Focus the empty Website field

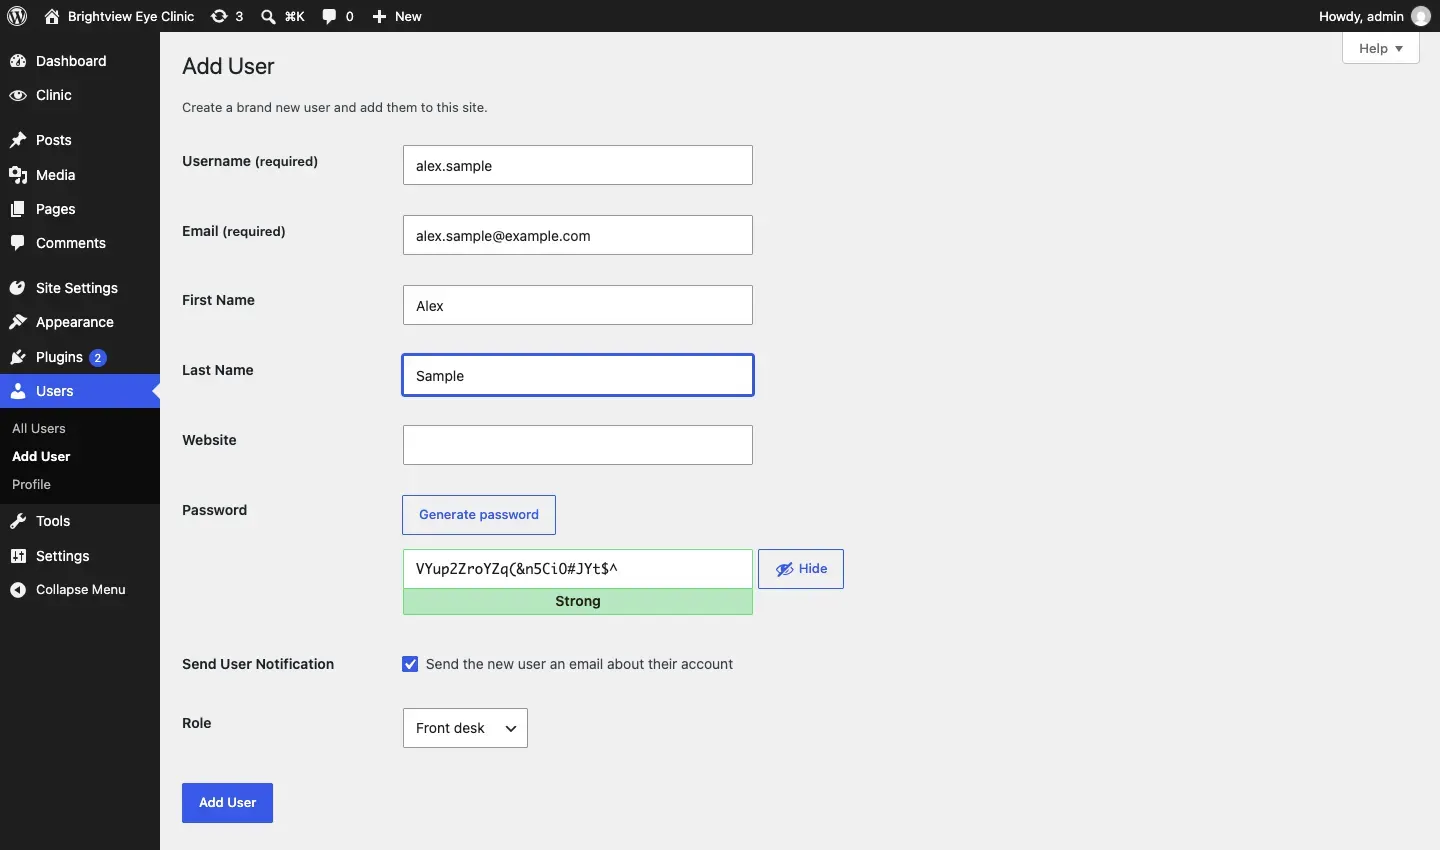coord(578,445)
